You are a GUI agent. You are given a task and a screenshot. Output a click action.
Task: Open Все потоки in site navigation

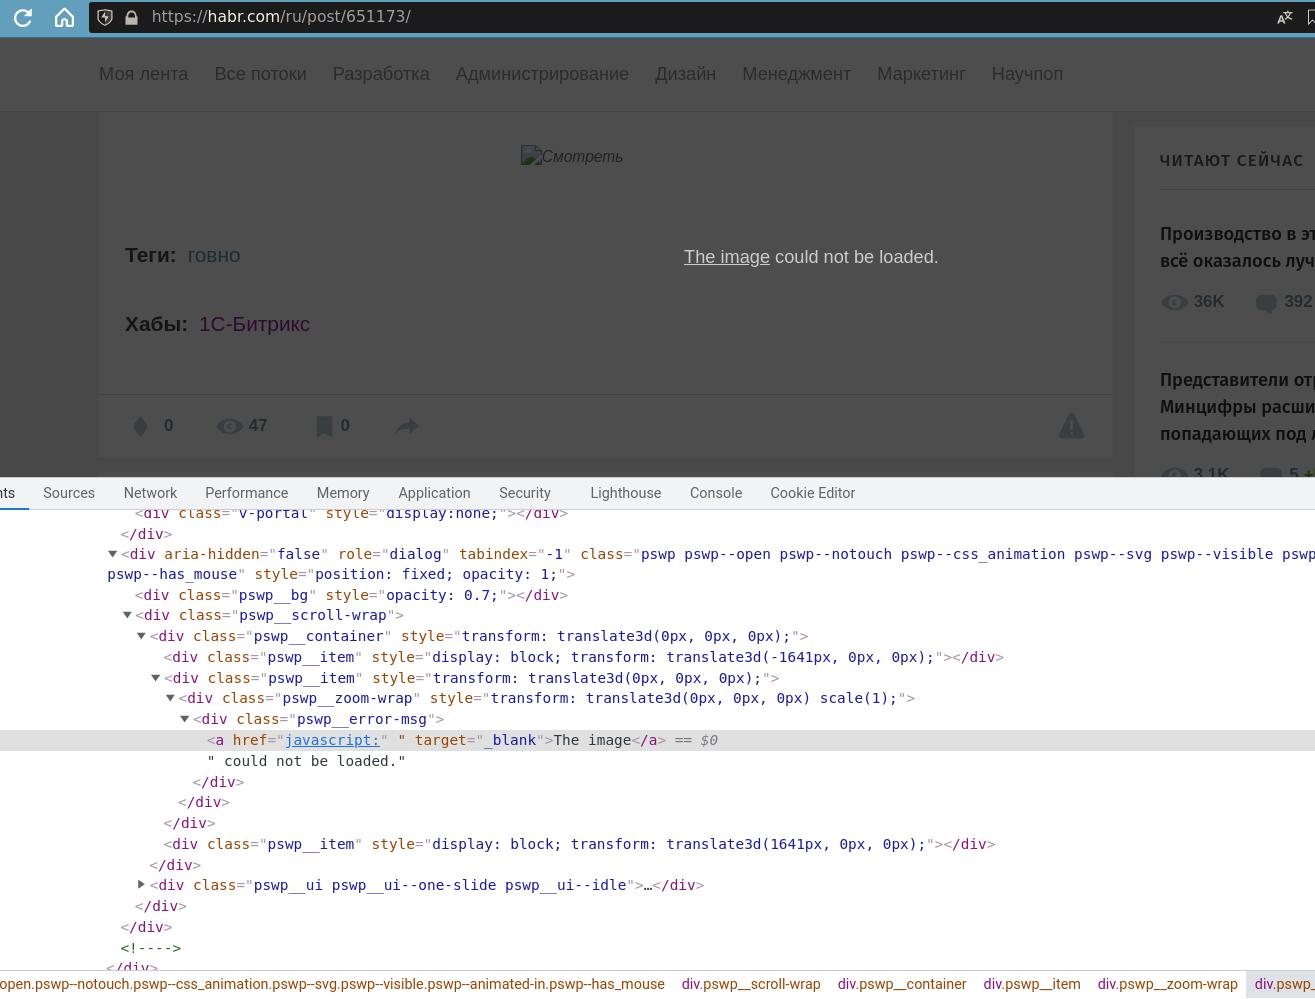[x=260, y=74]
